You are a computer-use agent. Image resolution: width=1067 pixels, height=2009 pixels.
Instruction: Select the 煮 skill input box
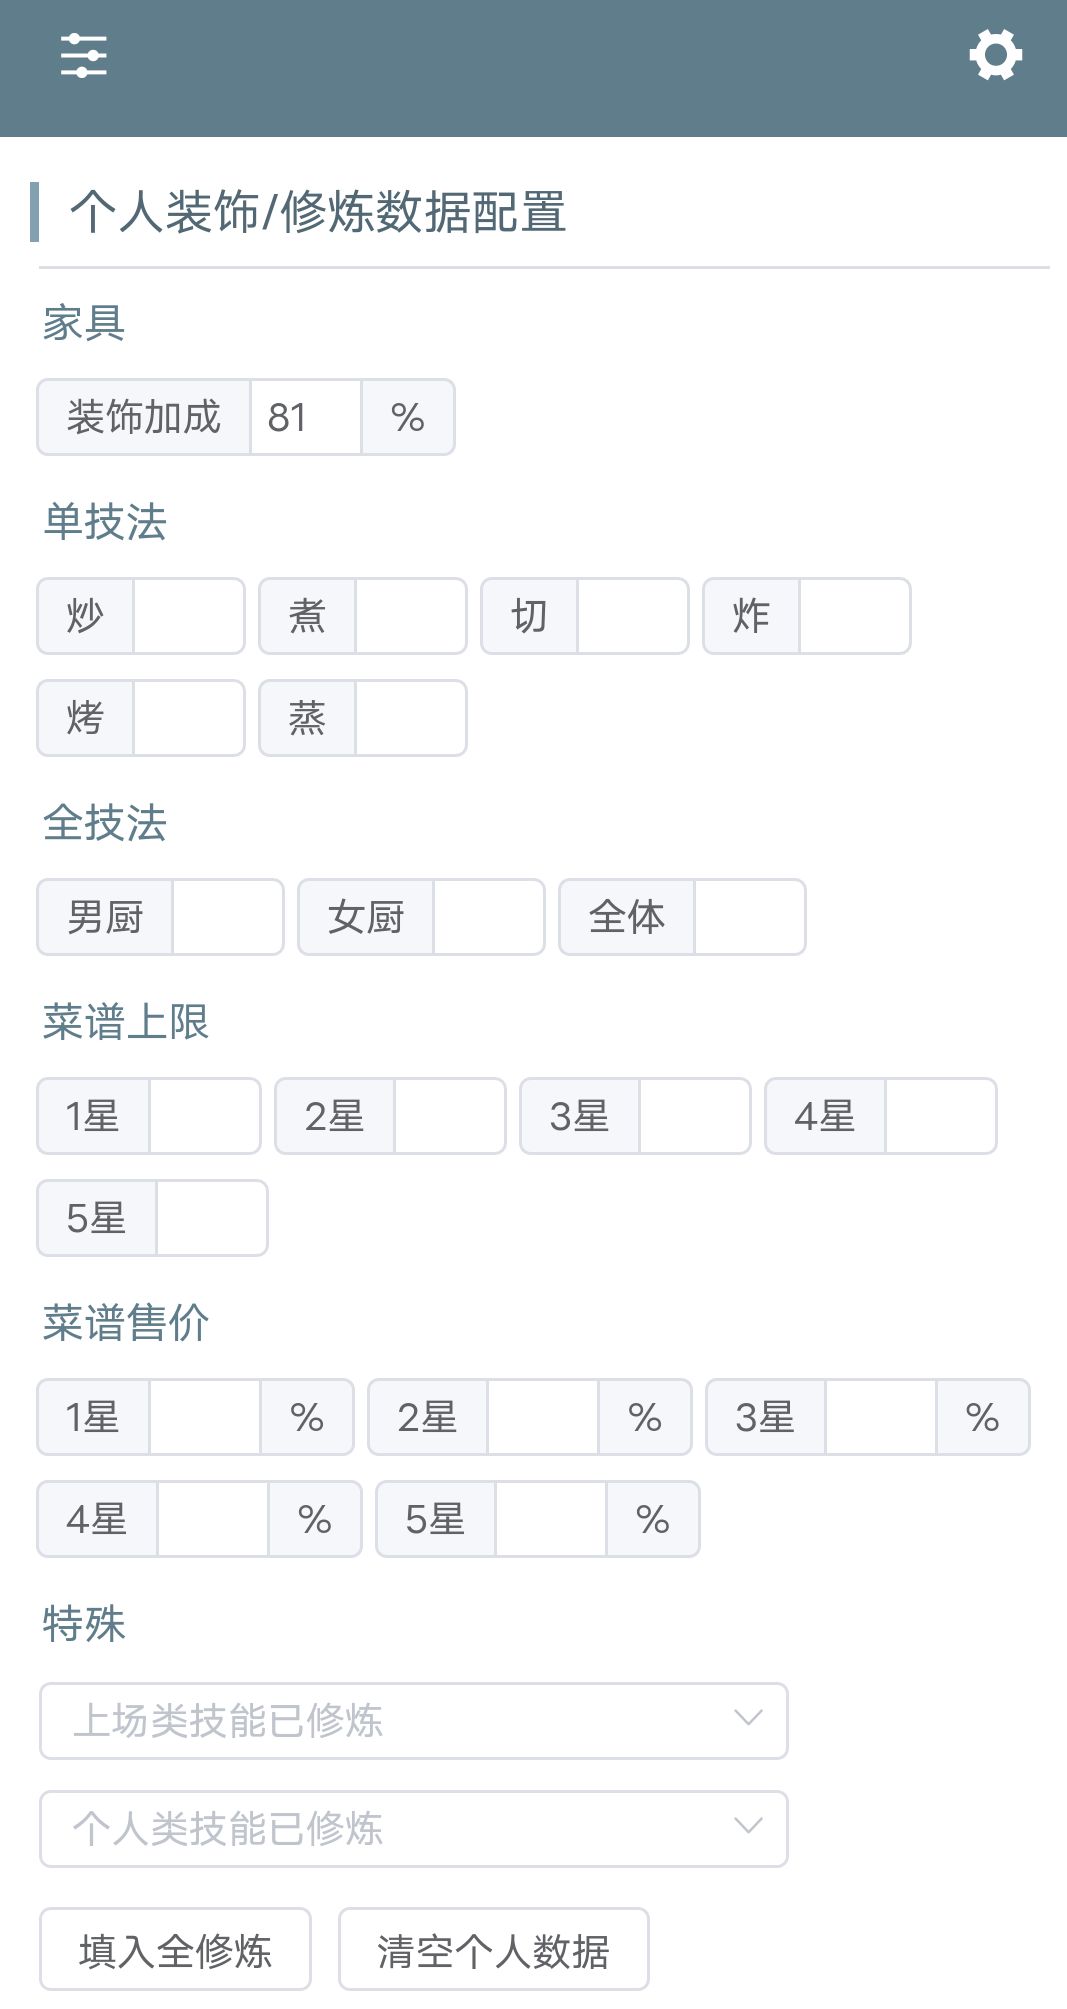click(x=410, y=616)
